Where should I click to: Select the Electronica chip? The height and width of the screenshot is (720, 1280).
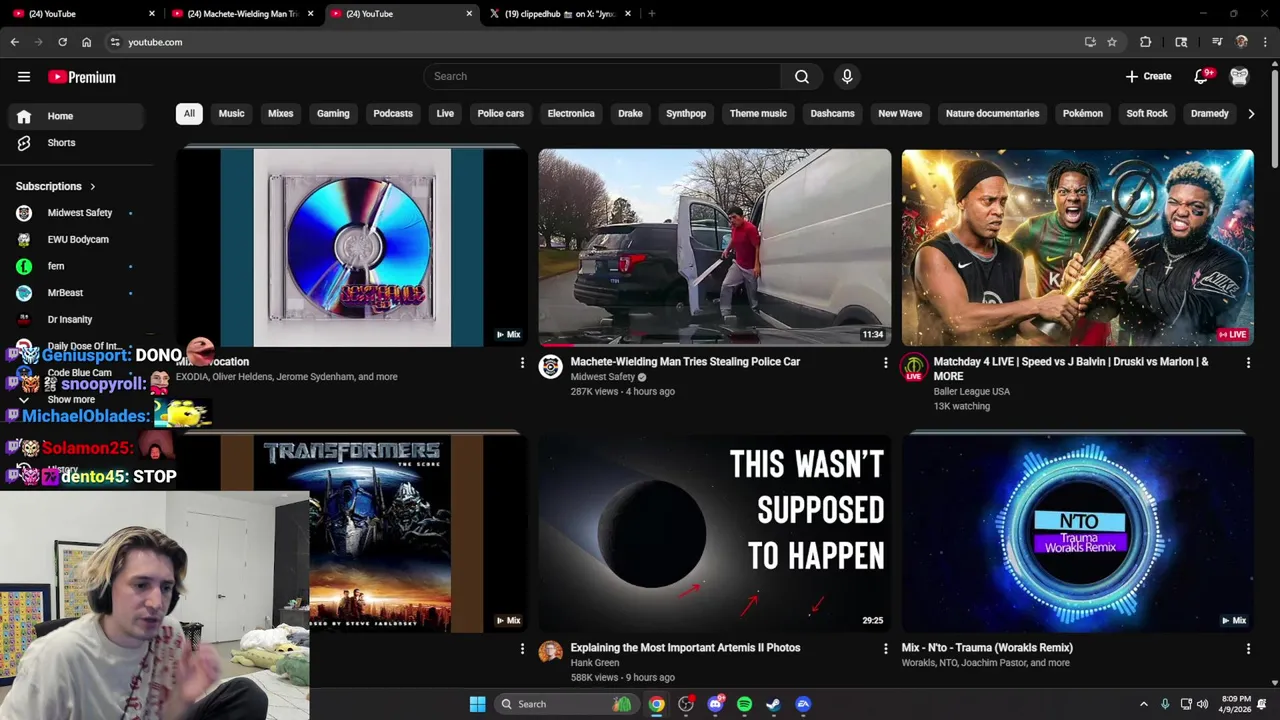[571, 113]
